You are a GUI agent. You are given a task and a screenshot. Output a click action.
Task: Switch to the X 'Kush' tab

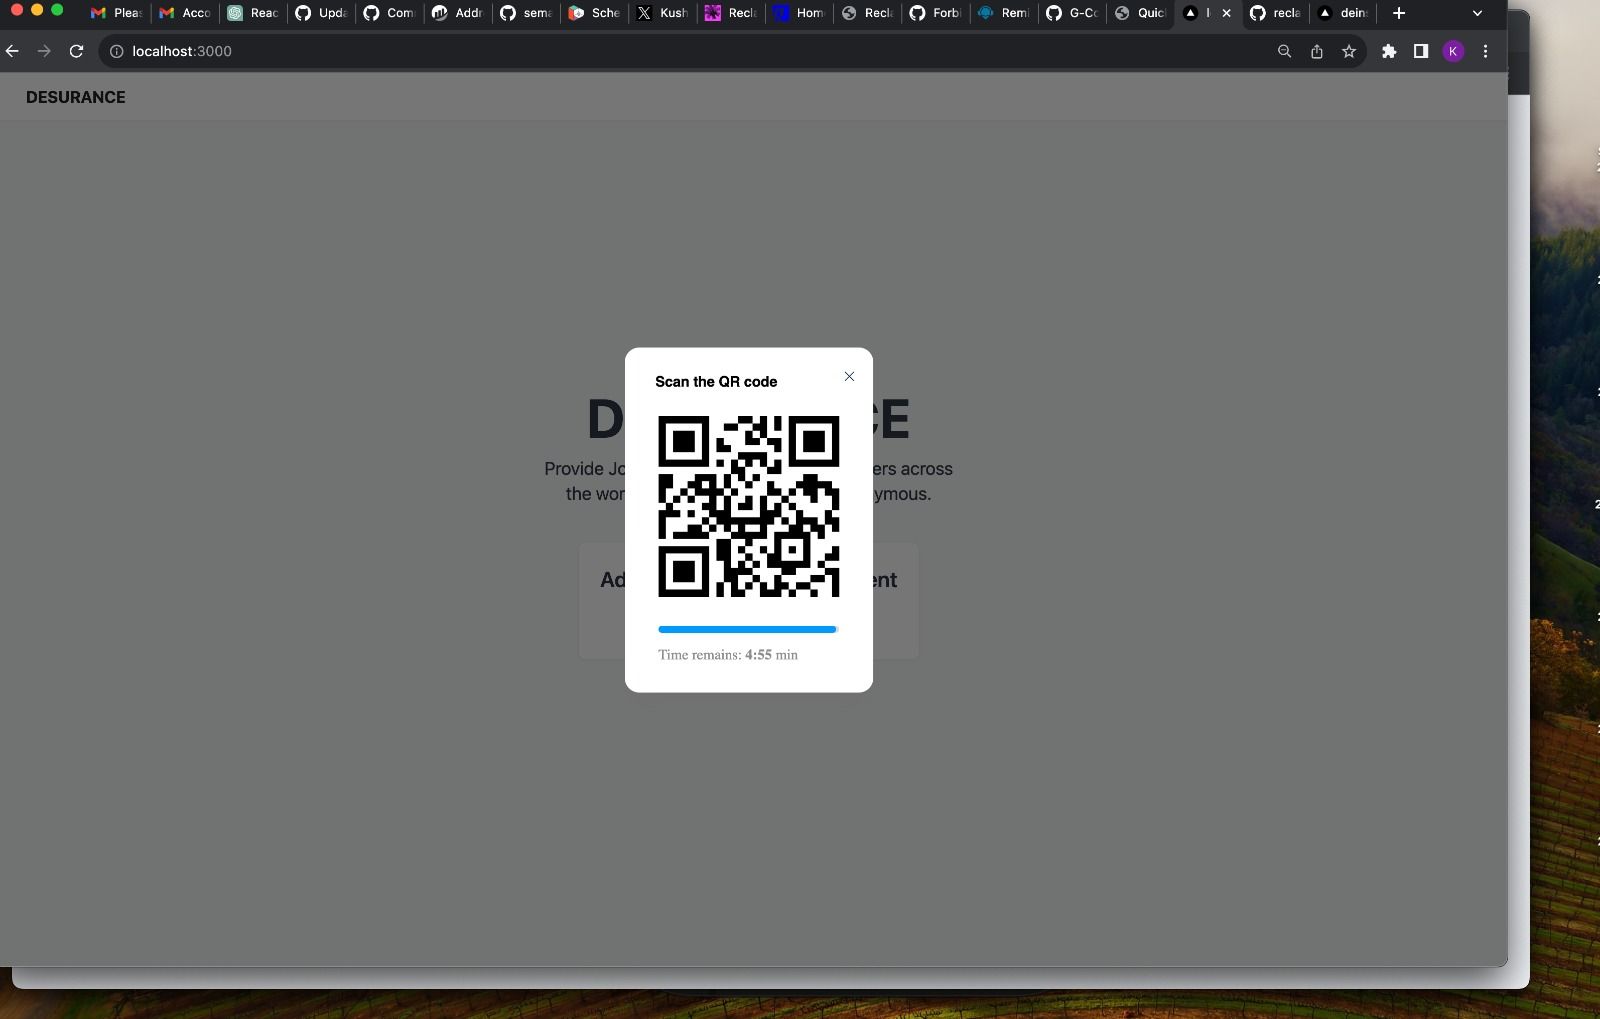pos(662,13)
